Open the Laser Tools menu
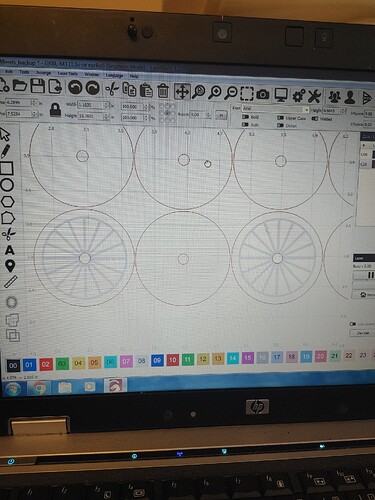375x500 pixels. [68, 73]
